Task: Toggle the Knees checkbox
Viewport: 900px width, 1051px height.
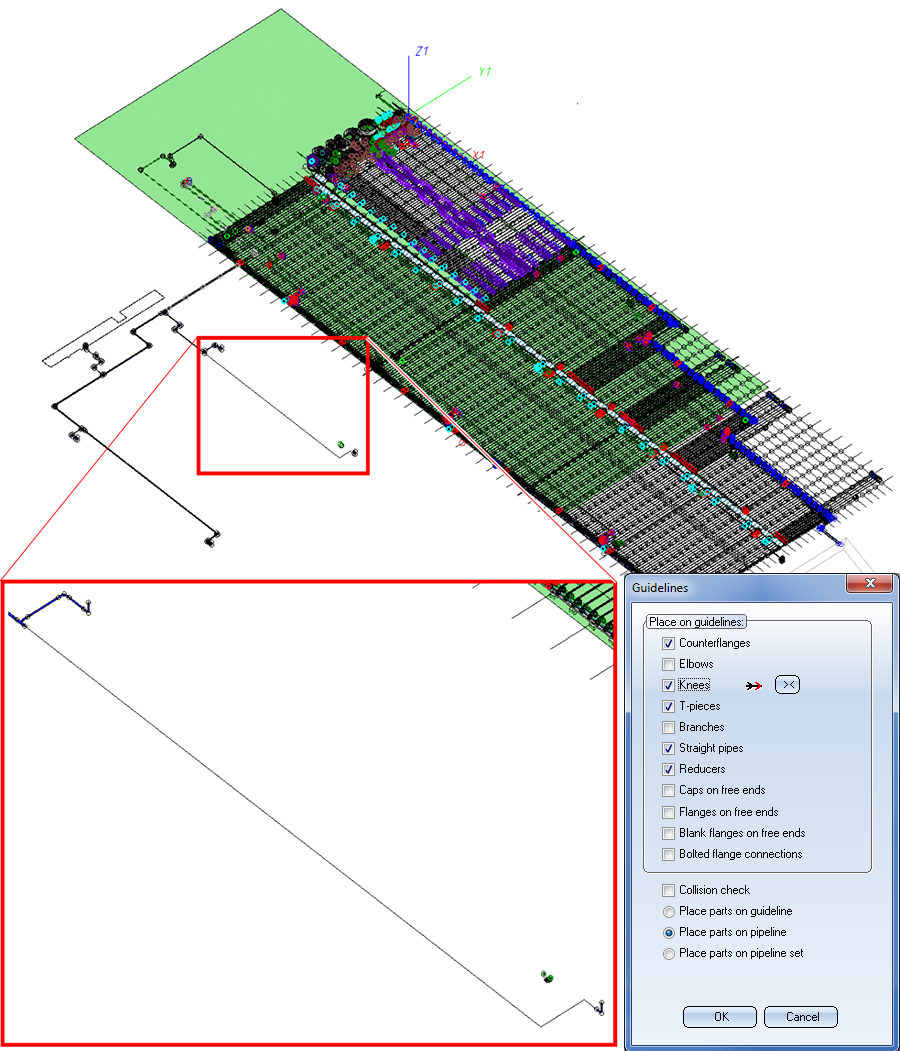Action: [668, 685]
